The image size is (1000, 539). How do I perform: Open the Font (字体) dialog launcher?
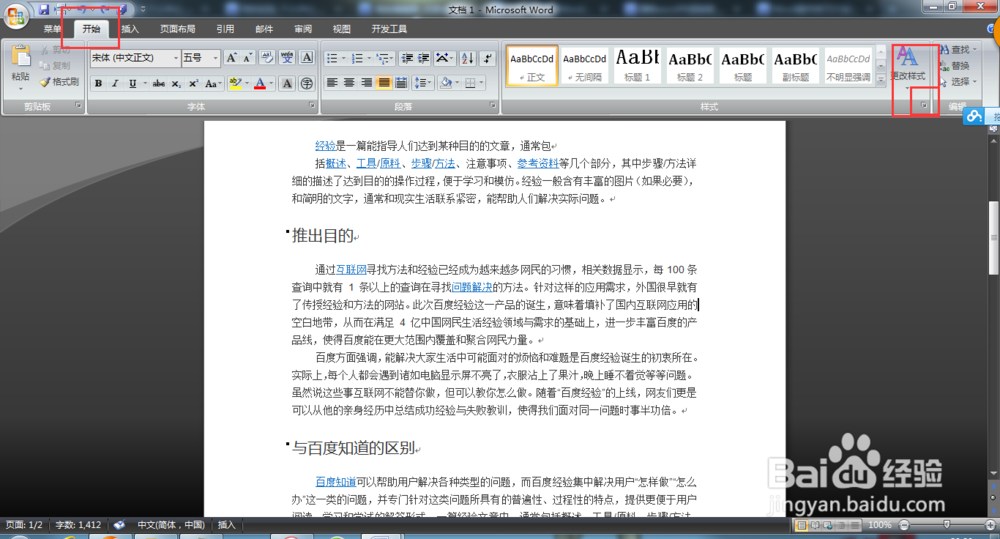[x=312, y=105]
